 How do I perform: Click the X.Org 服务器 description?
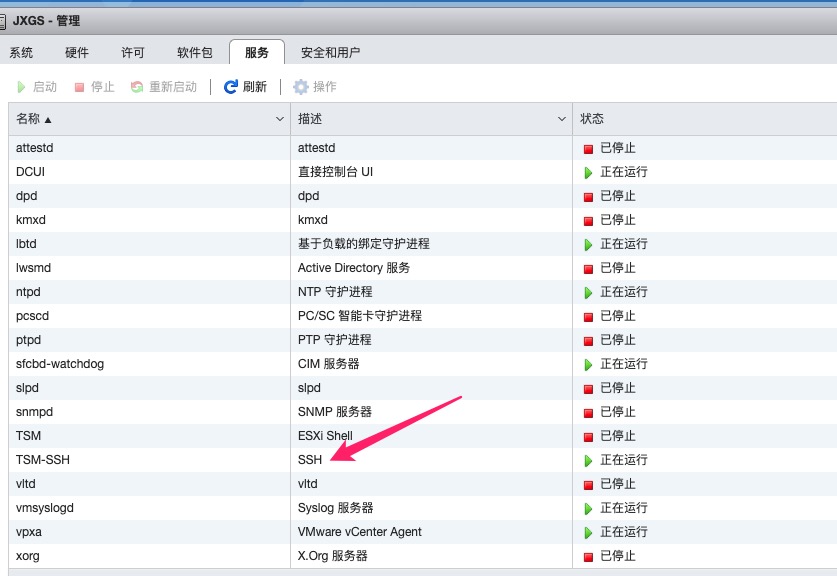[x=333, y=556]
